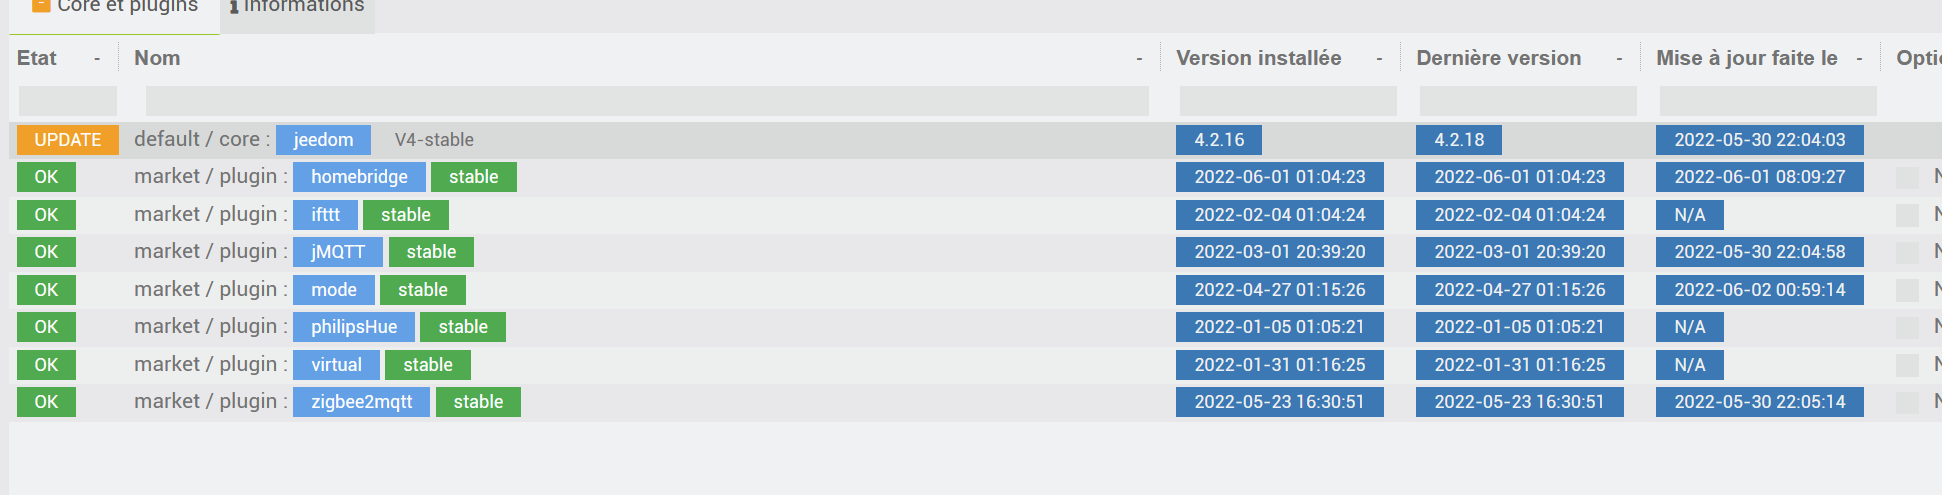The height and width of the screenshot is (495, 1942).
Task: Click the Informations tab info icon
Action: point(234,7)
